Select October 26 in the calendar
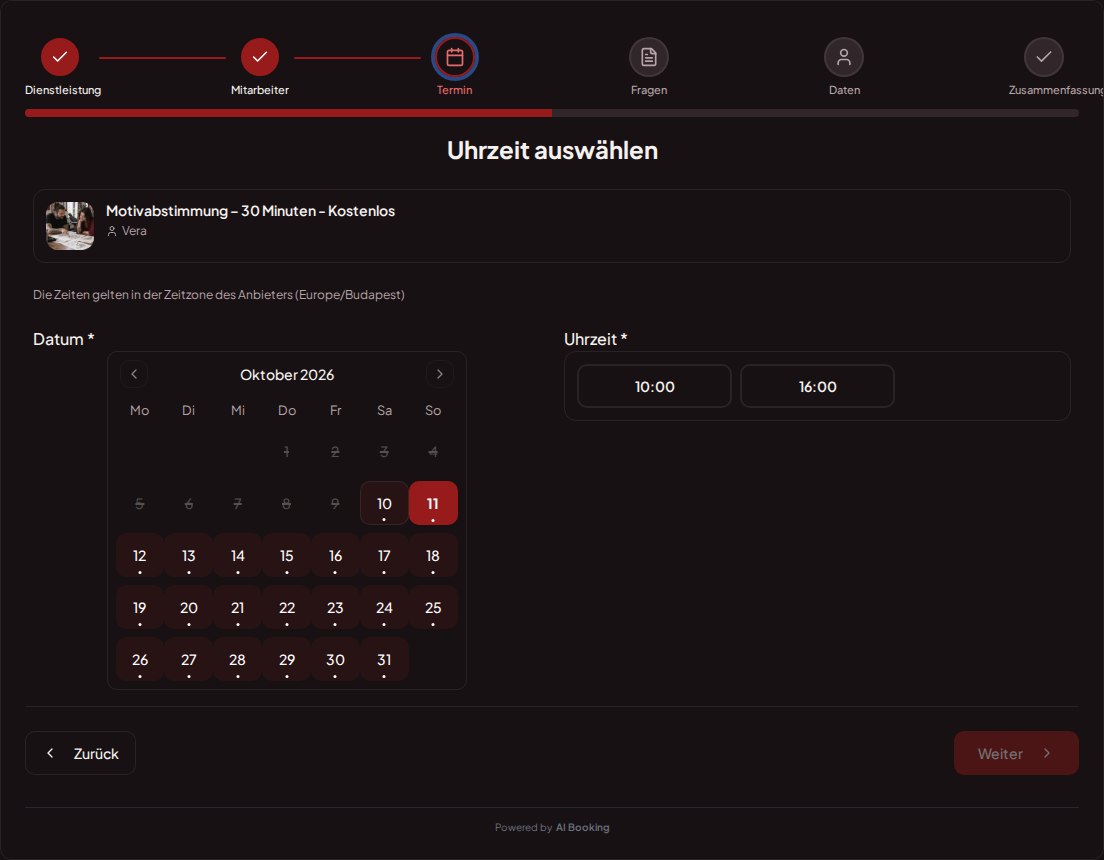Image resolution: width=1104 pixels, height=860 pixels. tap(140, 660)
